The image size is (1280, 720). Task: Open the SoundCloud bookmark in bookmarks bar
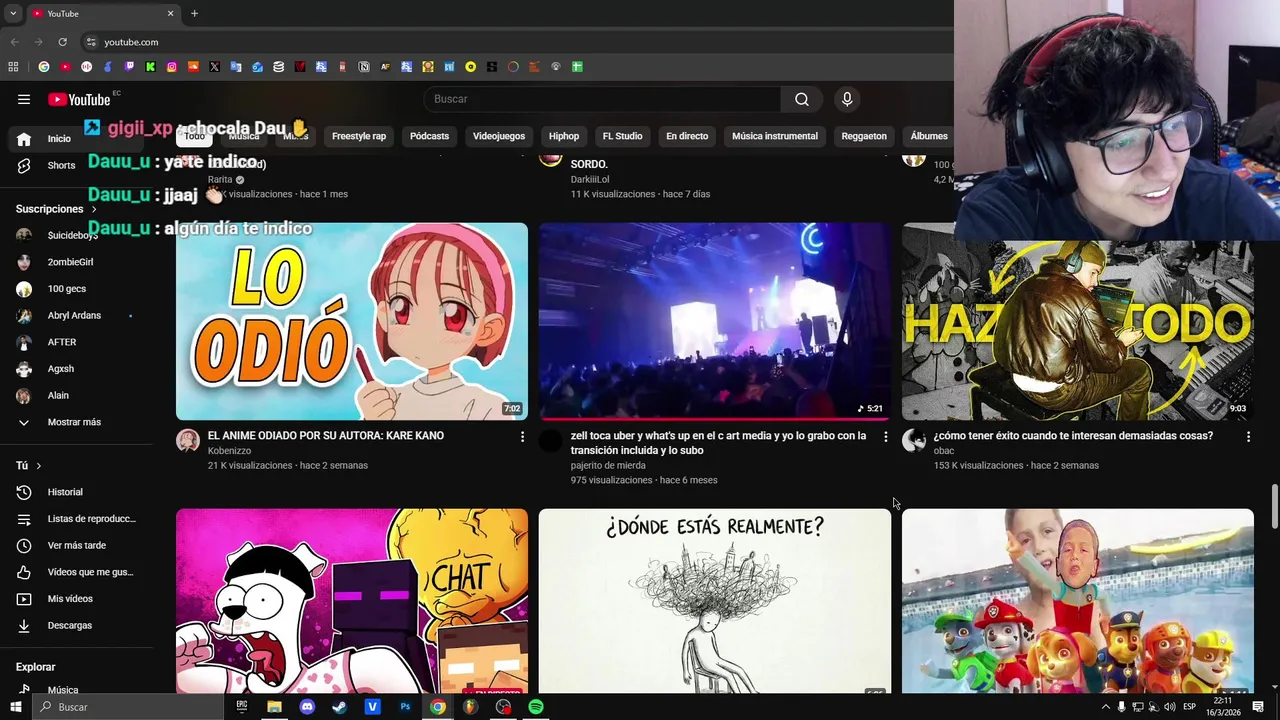193,67
